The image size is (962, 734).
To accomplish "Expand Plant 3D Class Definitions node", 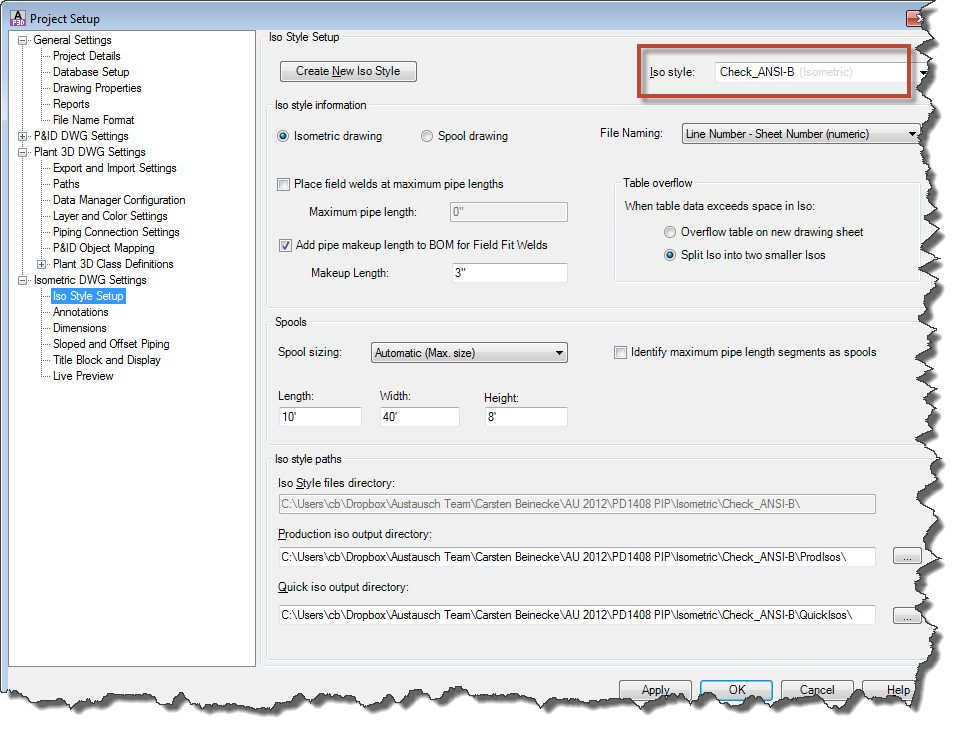I will [42, 265].
